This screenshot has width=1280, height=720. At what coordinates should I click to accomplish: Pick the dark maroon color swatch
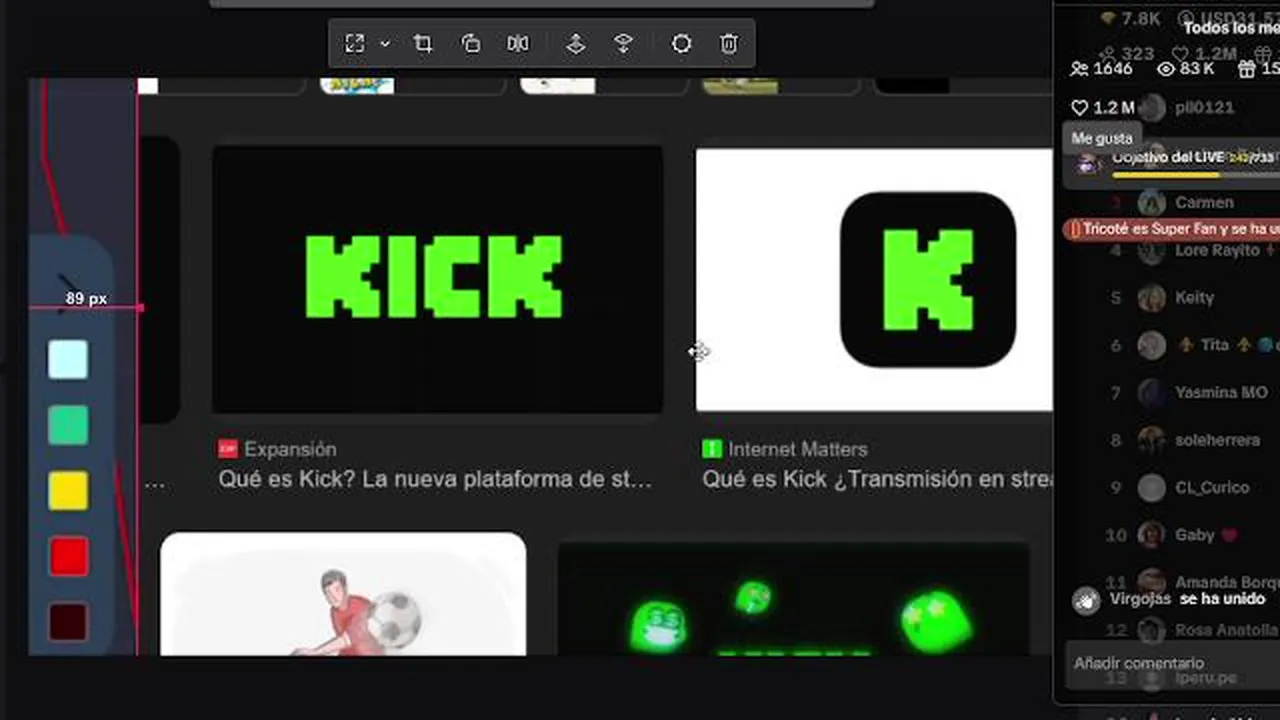(68, 622)
